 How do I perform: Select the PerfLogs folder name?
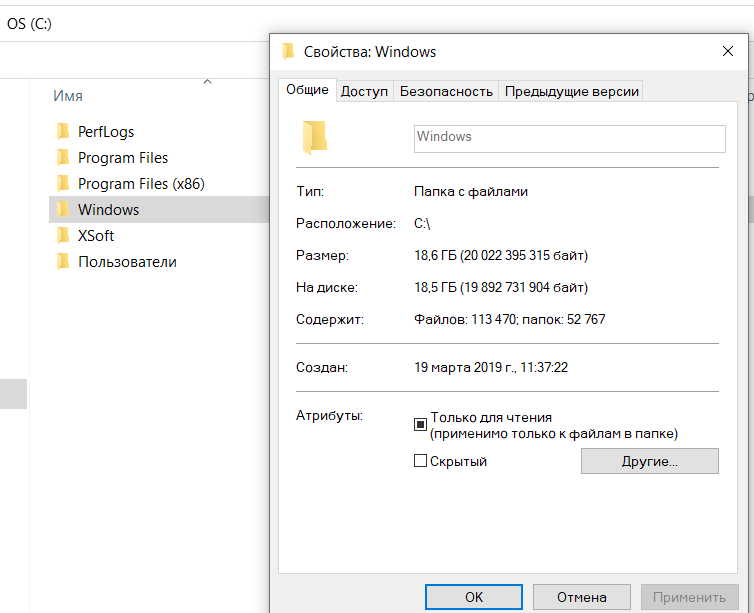(106, 132)
